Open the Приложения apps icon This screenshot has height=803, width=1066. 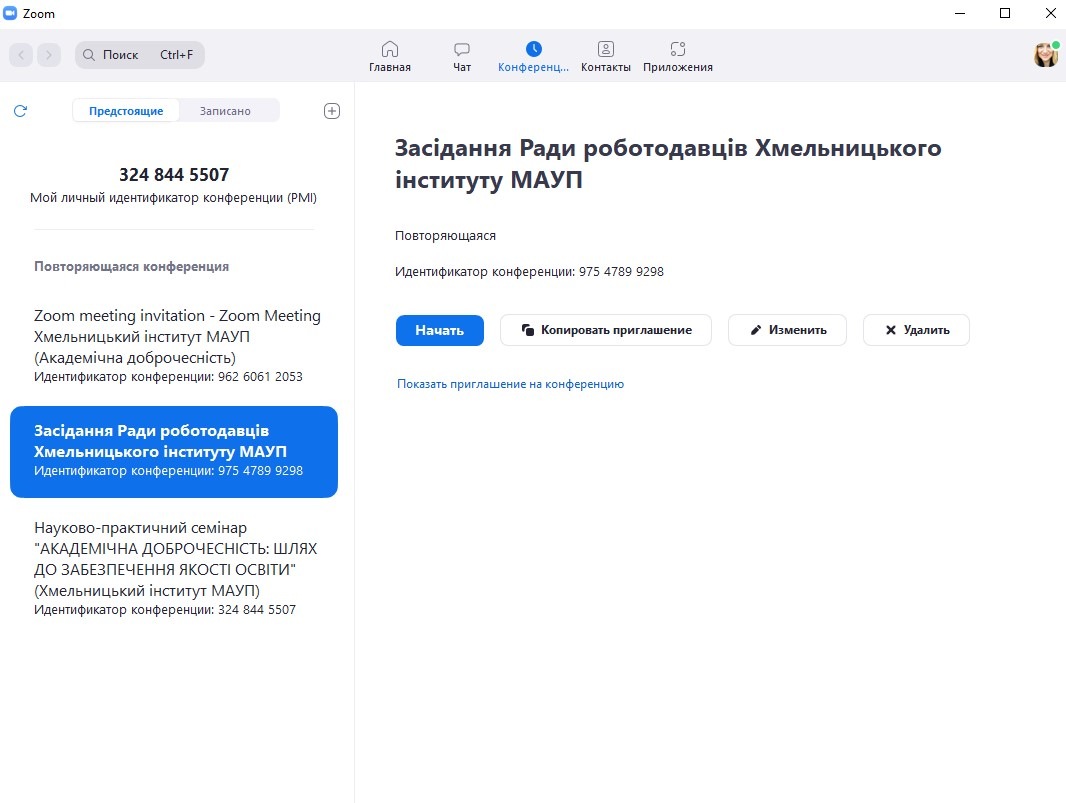click(678, 49)
